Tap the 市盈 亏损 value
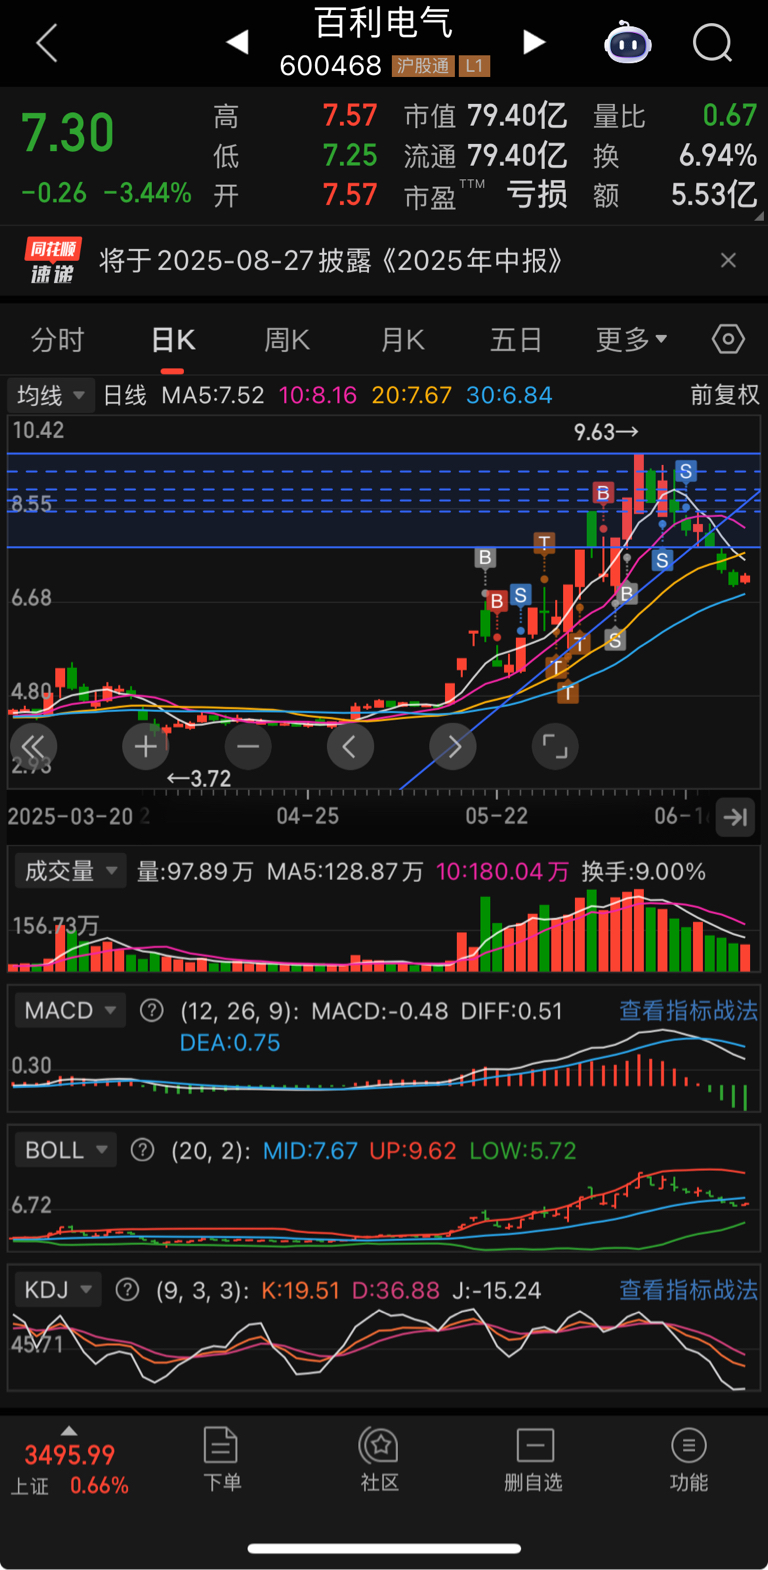Screen dimensions: 768x1570 485,194
